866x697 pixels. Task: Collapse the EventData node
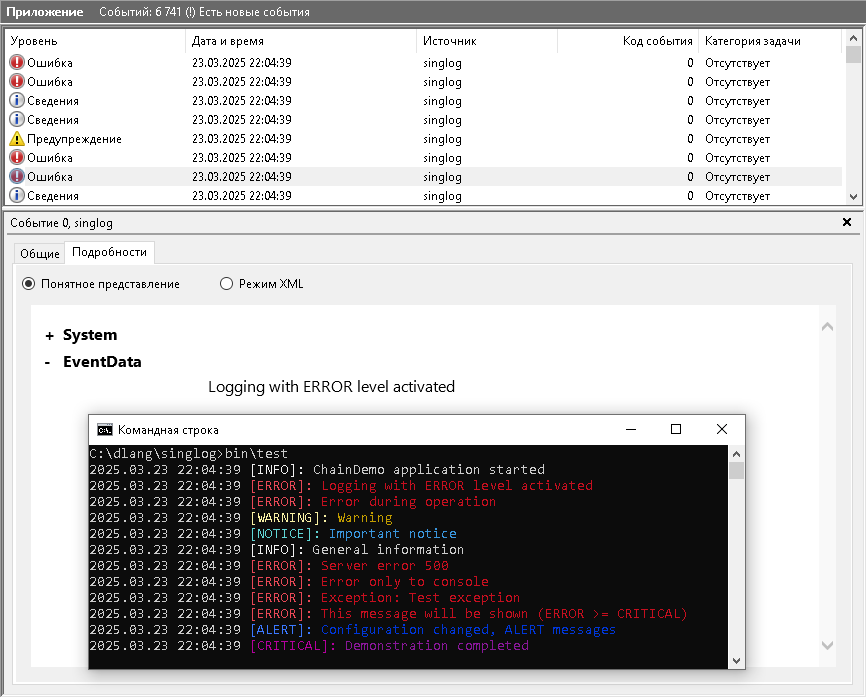coord(48,363)
